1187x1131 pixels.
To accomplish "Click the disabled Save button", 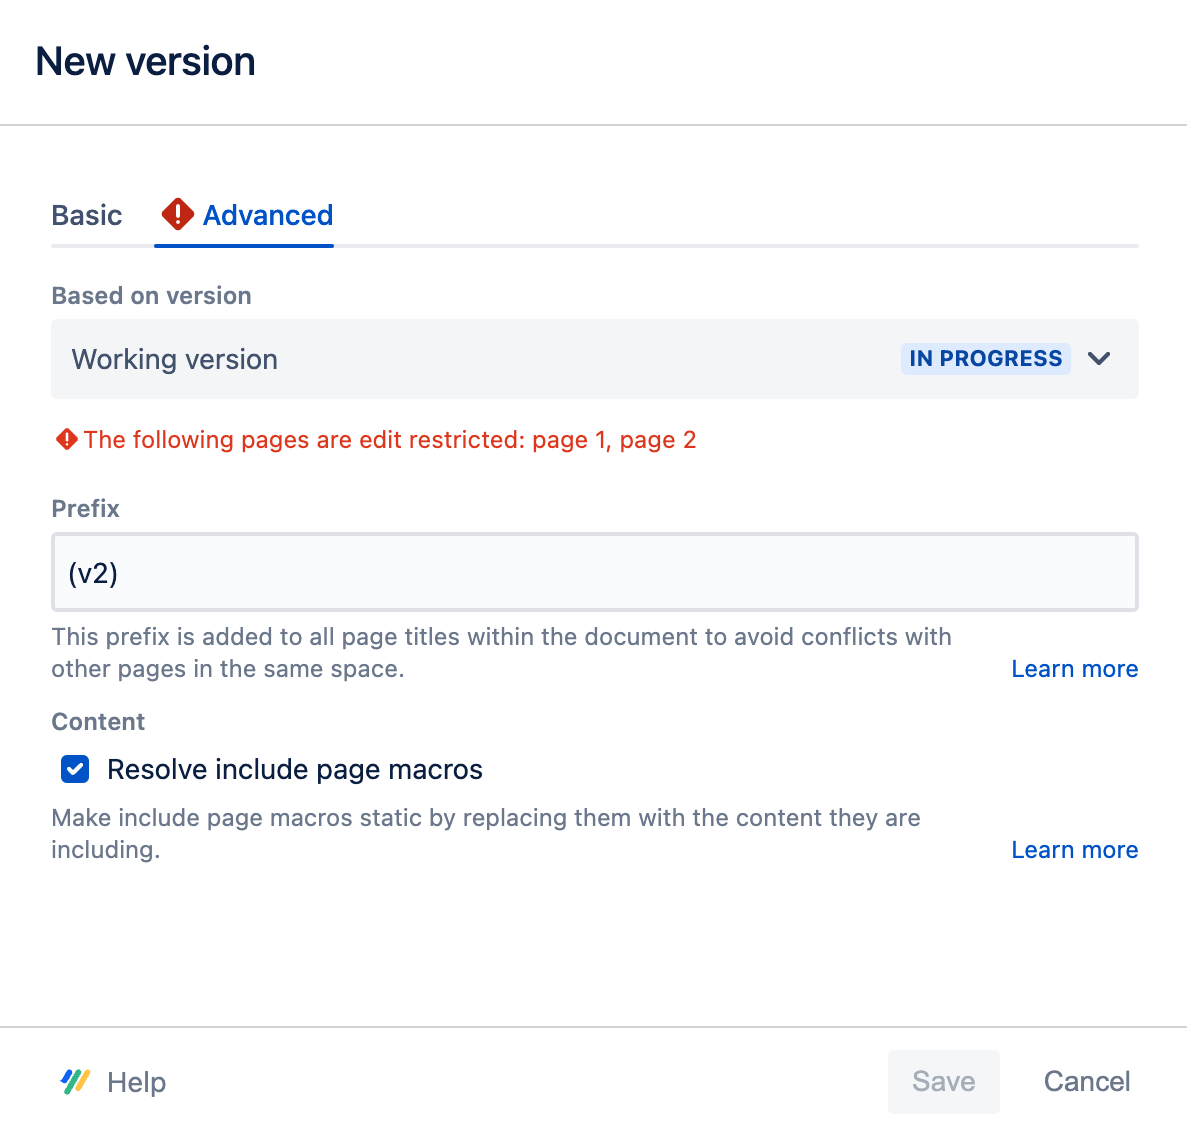I will (x=943, y=1081).
